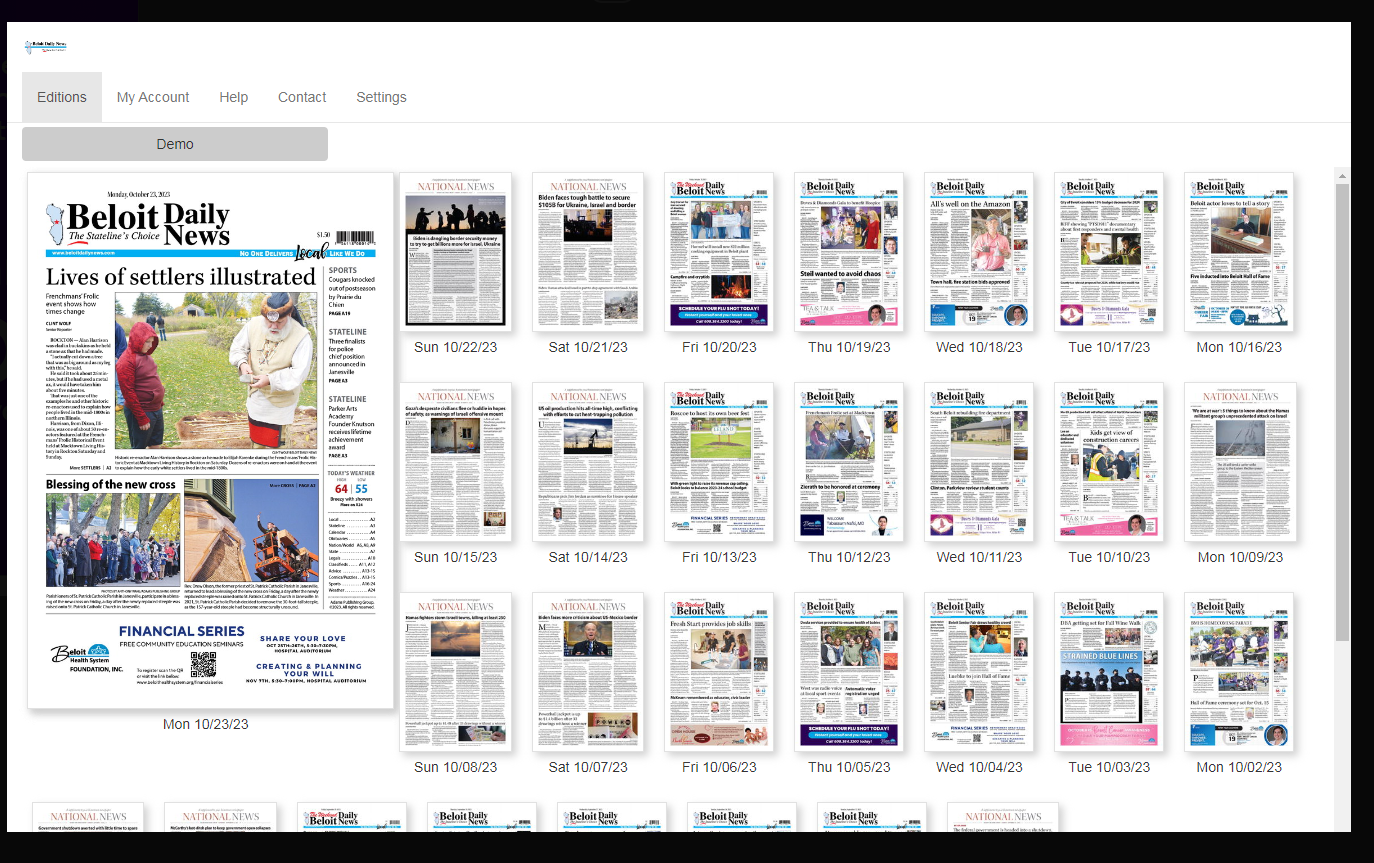Open the Settings tab
The width and height of the screenshot is (1374, 863).
(x=381, y=97)
